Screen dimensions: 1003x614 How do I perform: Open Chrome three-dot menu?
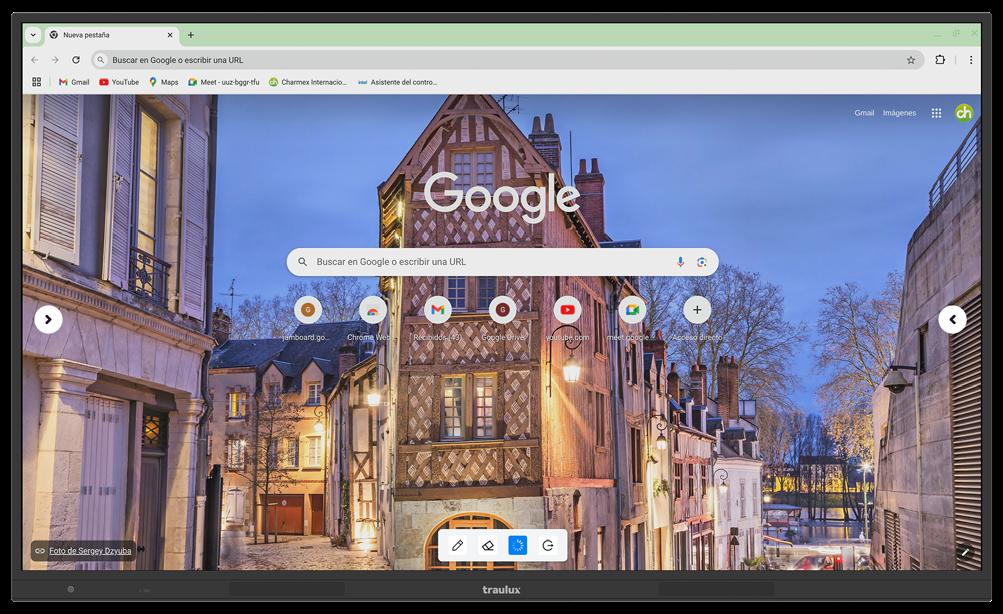click(970, 60)
